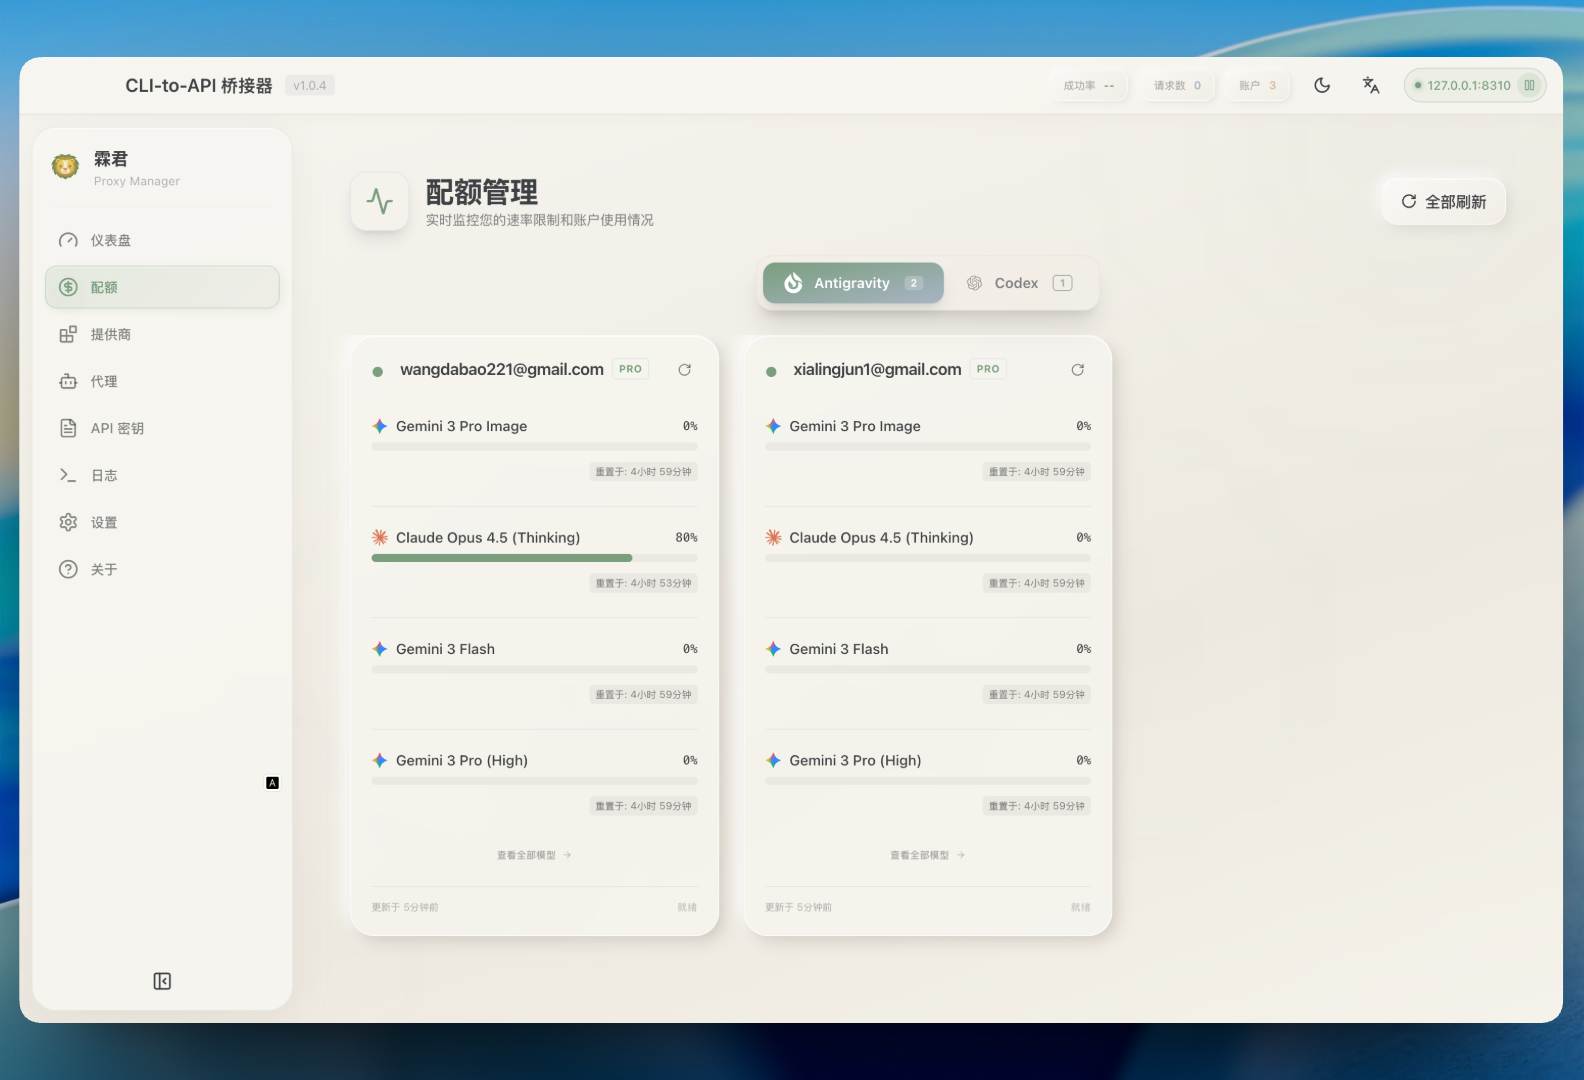Open the language translation switcher
The height and width of the screenshot is (1080, 1584).
tap(1371, 86)
